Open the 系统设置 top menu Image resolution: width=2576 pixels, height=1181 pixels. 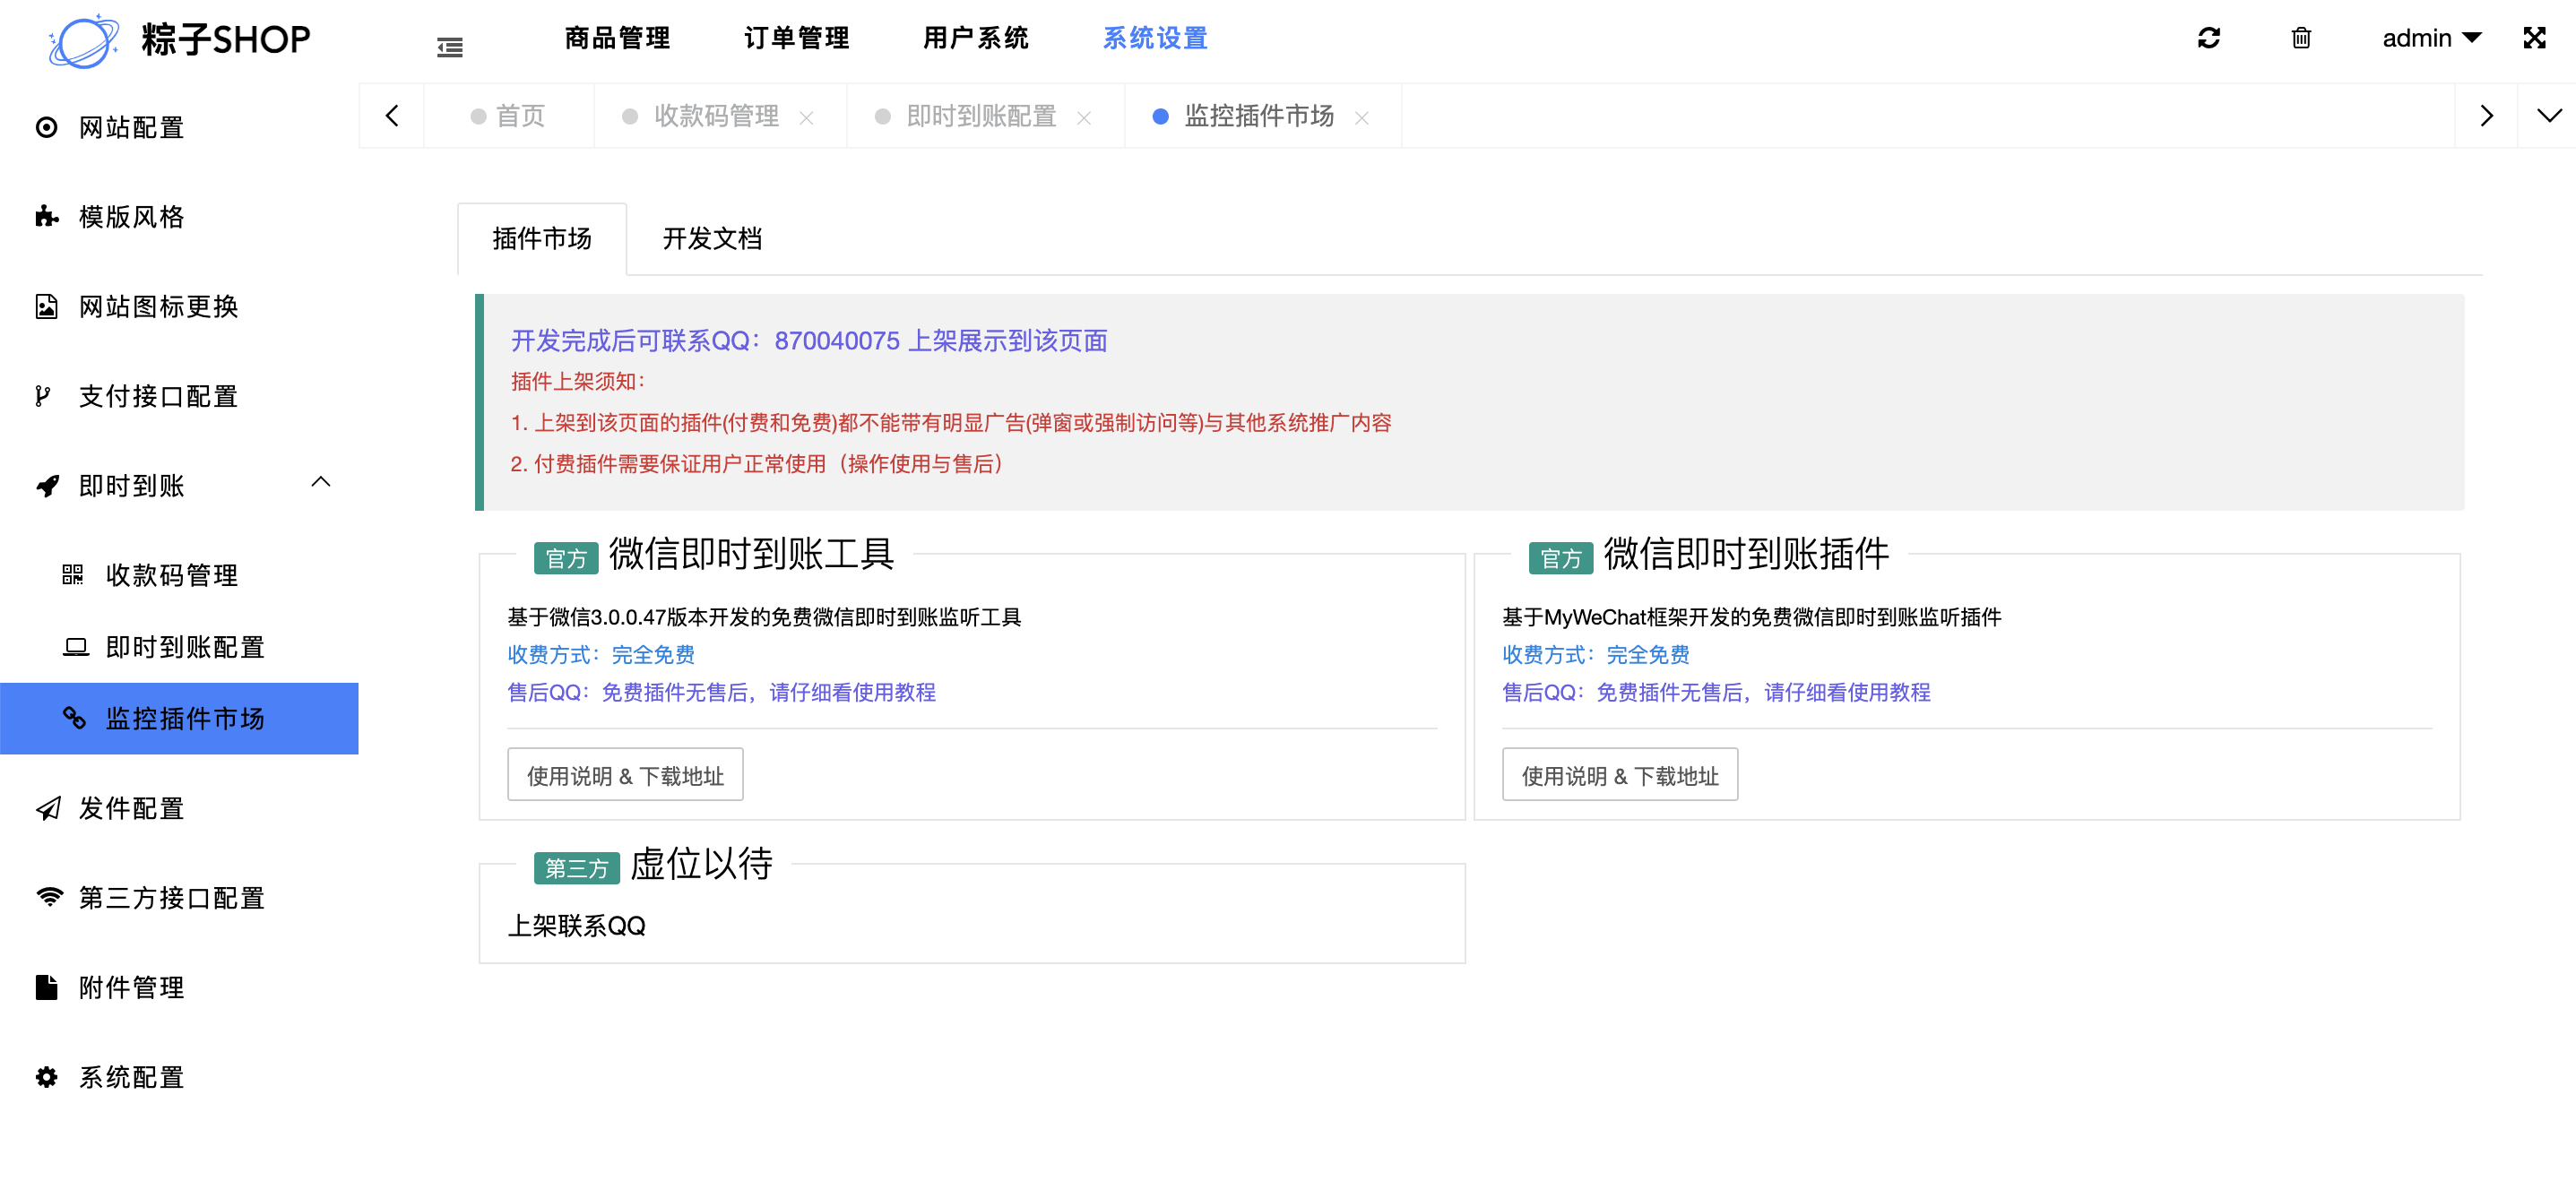click(x=1155, y=38)
